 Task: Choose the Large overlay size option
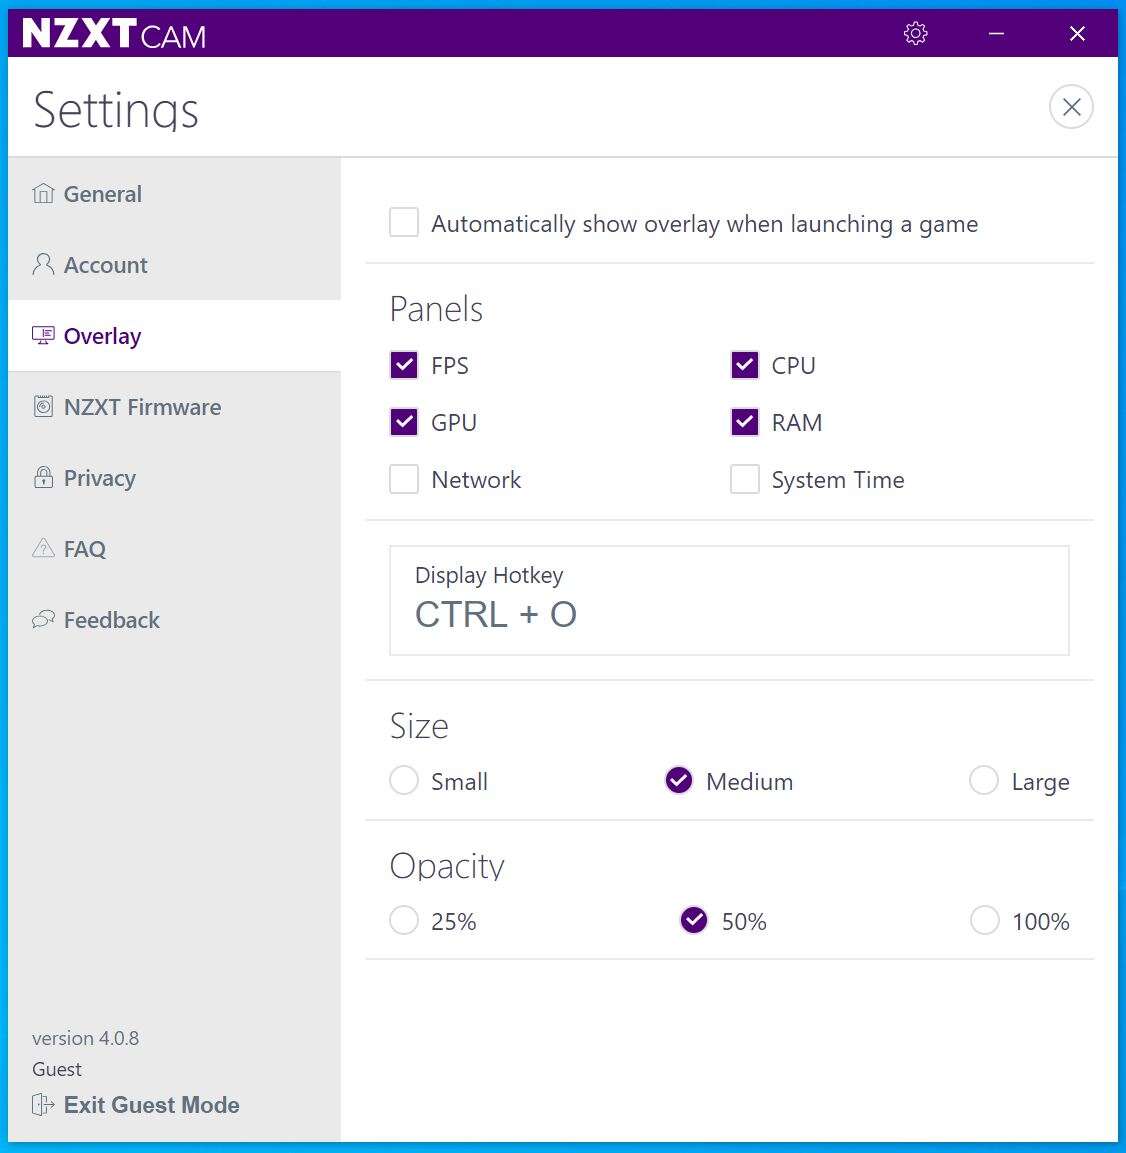click(984, 781)
